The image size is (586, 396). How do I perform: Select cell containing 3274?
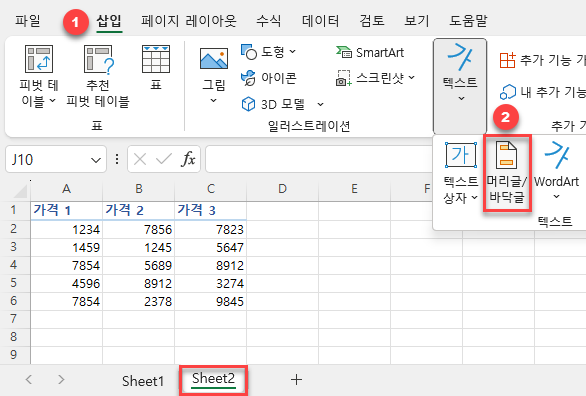point(211,283)
